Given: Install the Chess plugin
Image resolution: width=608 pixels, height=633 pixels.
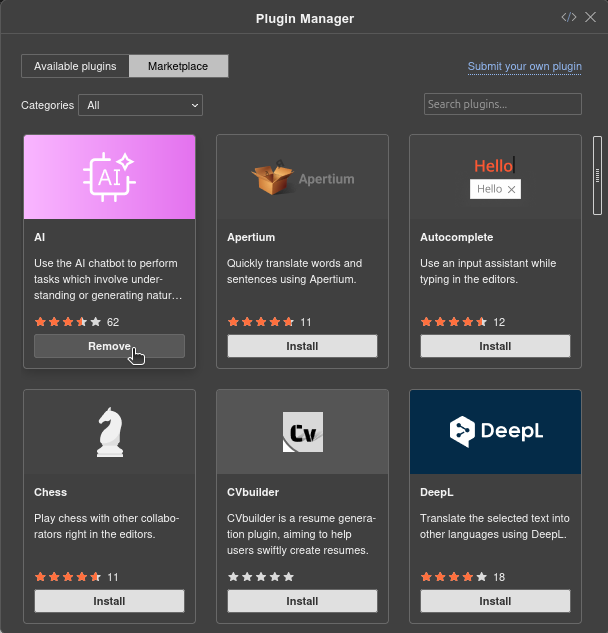Looking at the screenshot, I should [109, 601].
